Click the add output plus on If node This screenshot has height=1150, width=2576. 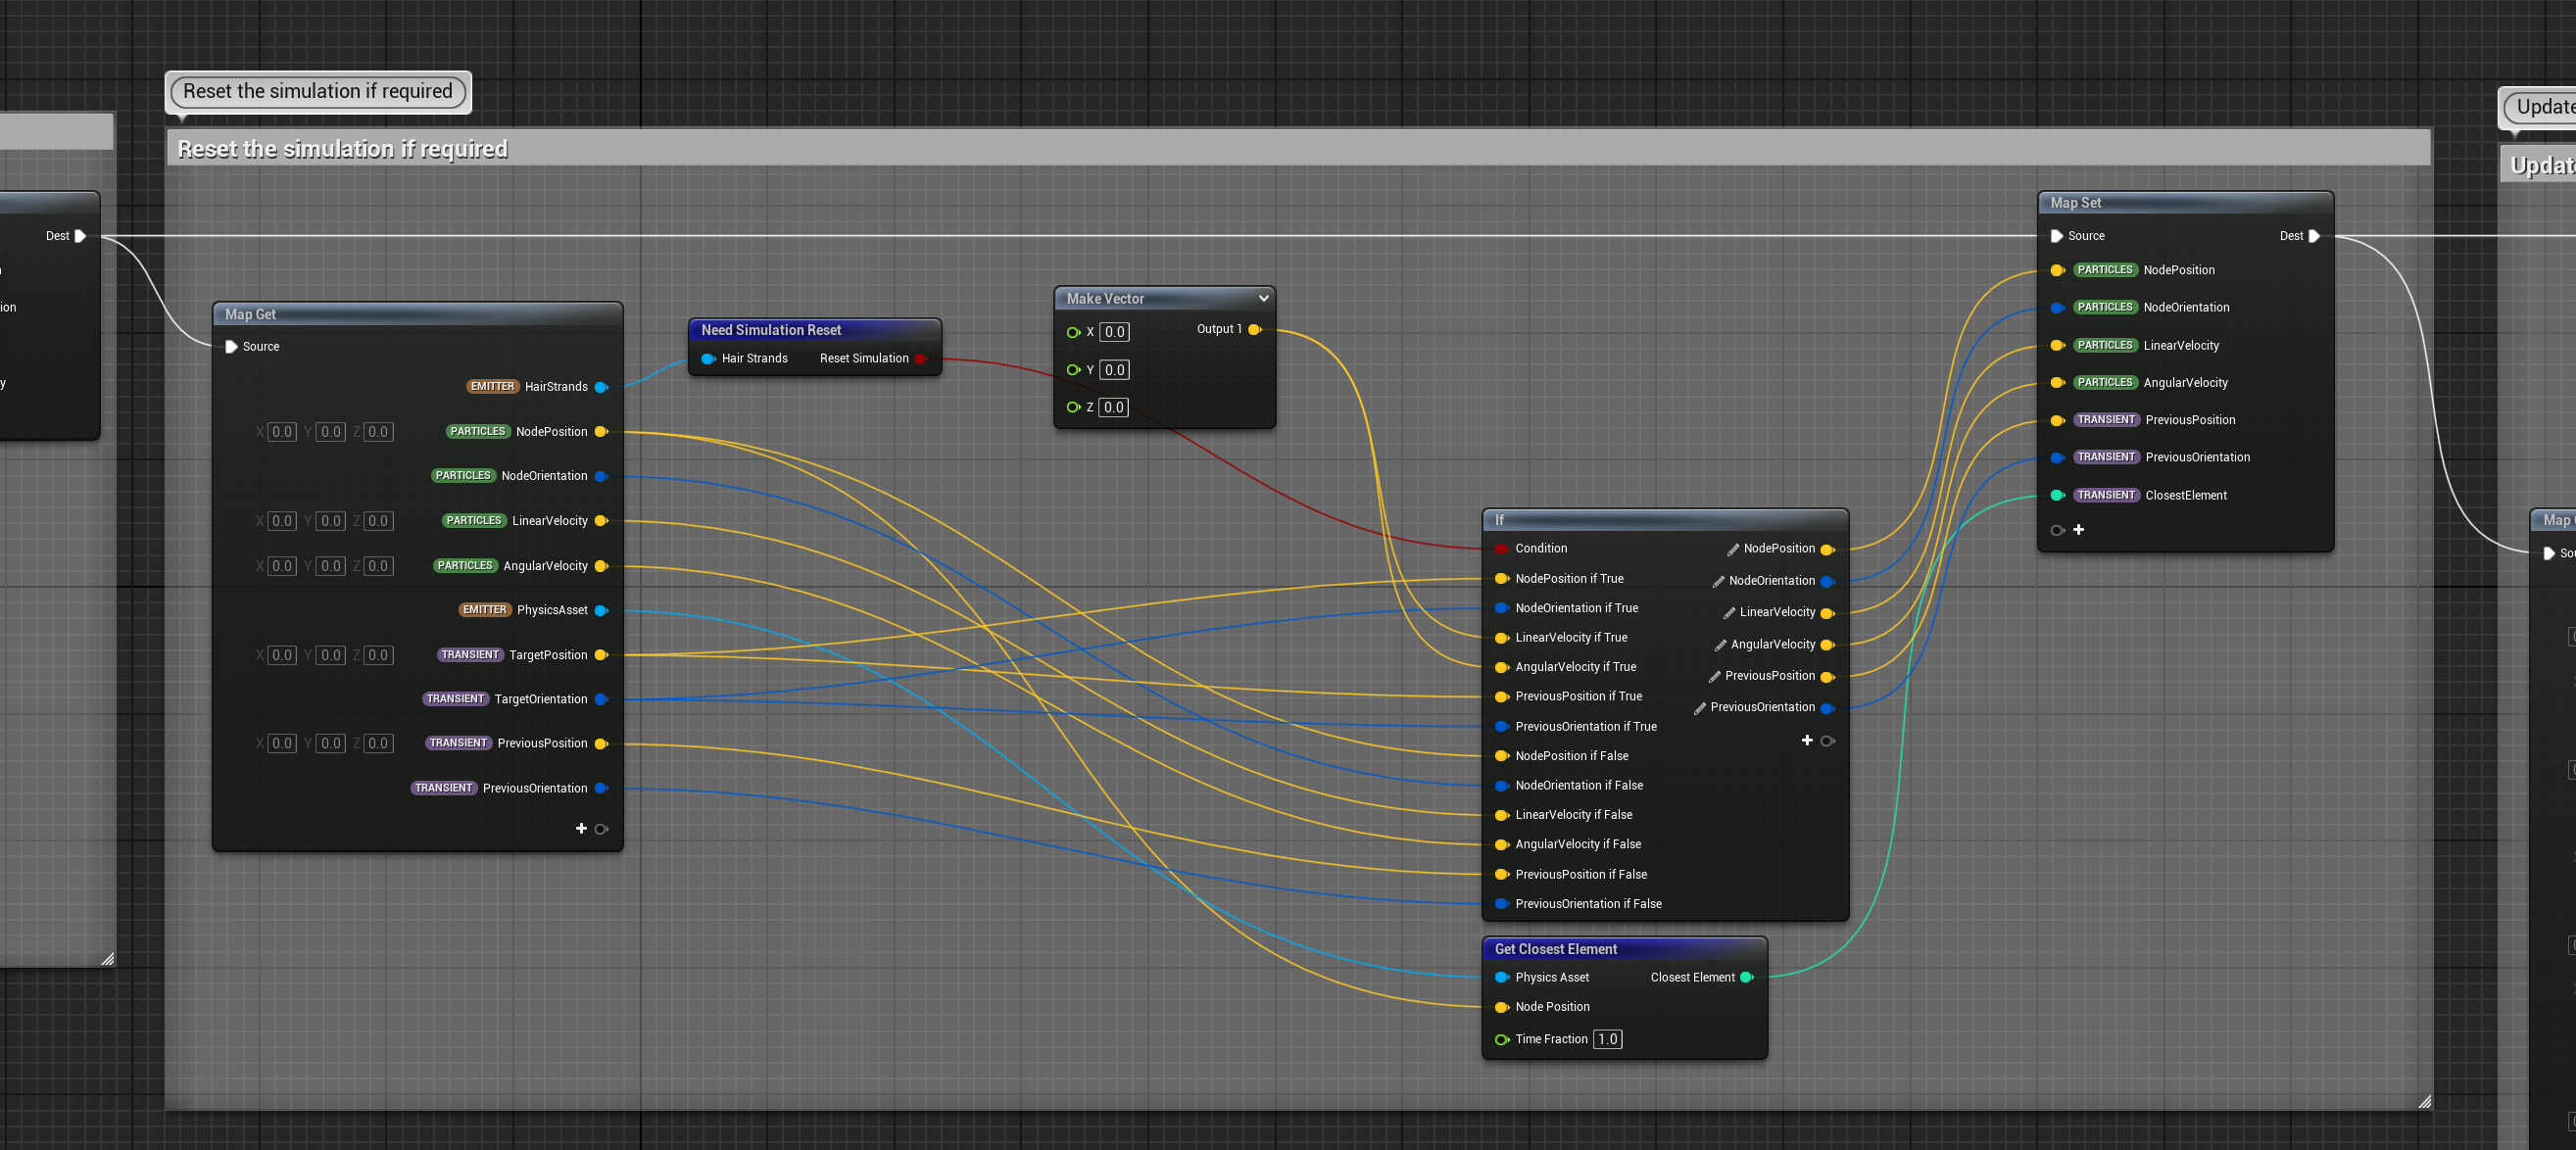click(x=1806, y=740)
